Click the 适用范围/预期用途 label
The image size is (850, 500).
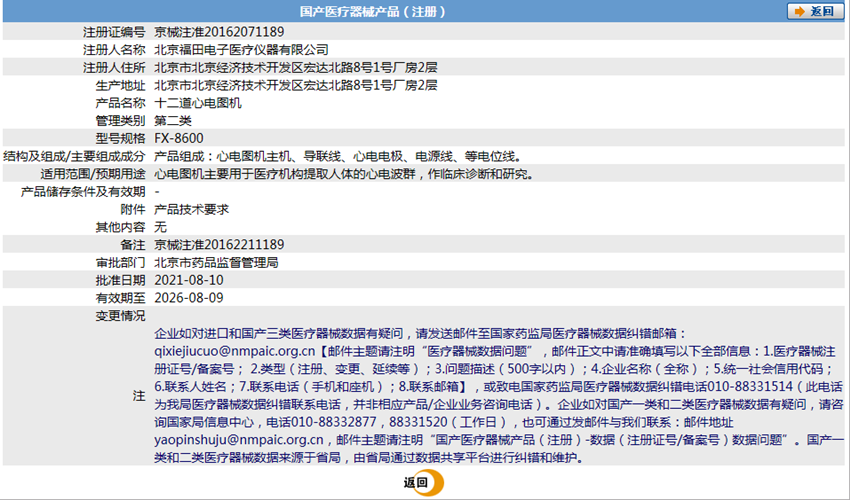pos(93,174)
